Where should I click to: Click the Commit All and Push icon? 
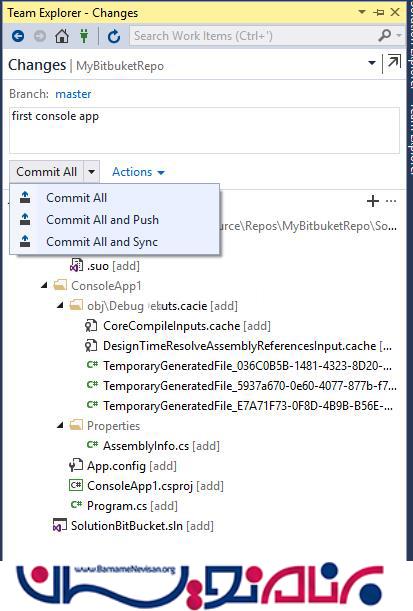(x=25, y=219)
